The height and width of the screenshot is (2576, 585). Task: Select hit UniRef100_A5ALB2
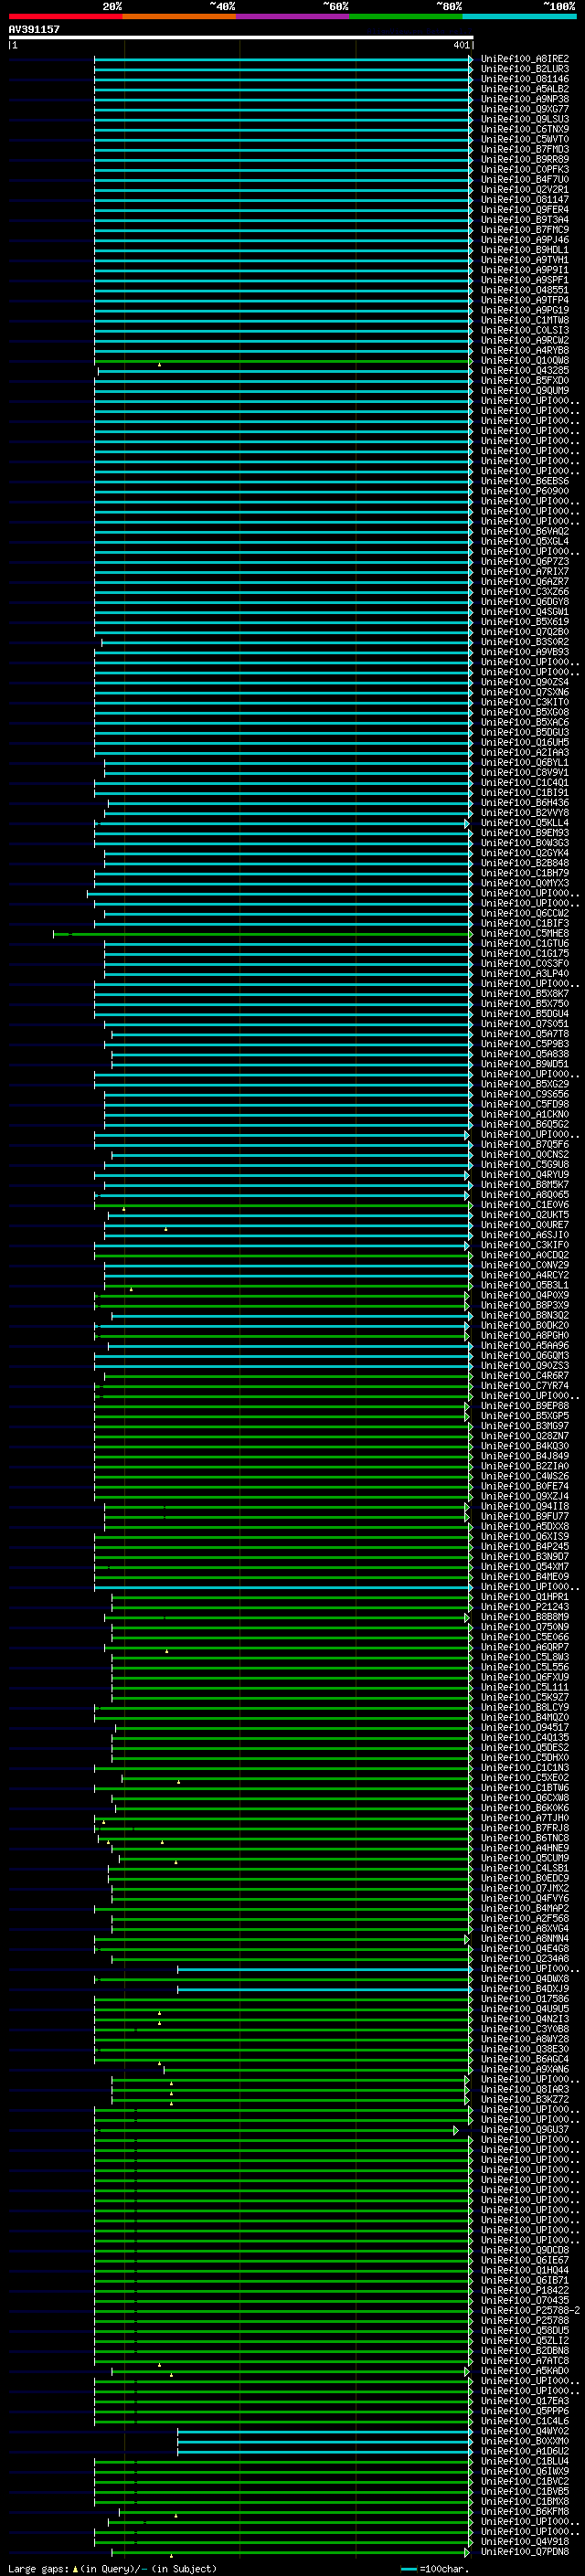coord(524,89)
